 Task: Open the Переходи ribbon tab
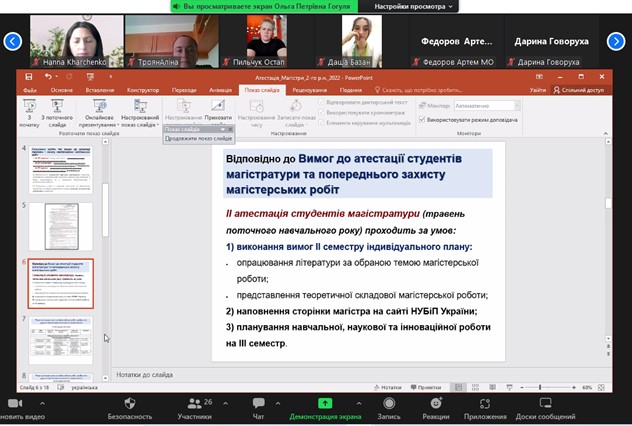pos(184,90)
